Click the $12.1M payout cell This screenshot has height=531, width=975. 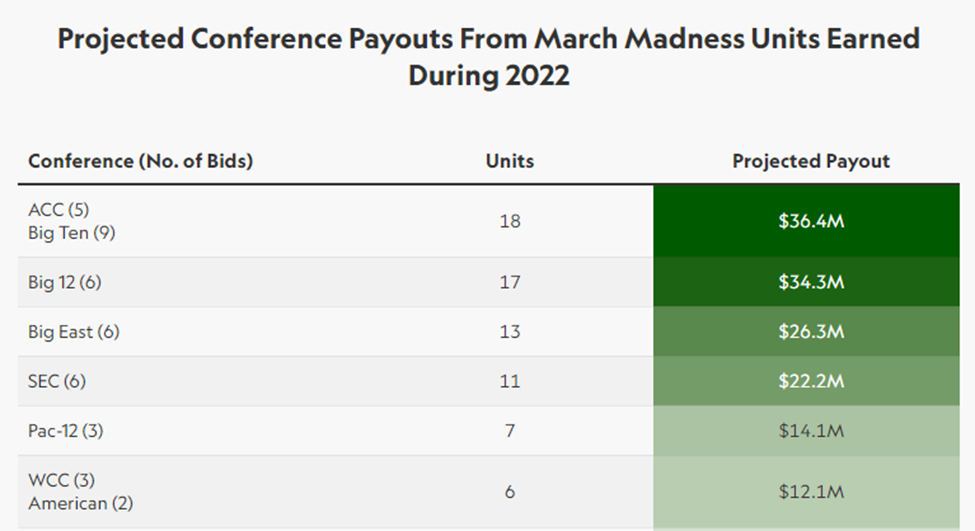click(x=811, y=492)
